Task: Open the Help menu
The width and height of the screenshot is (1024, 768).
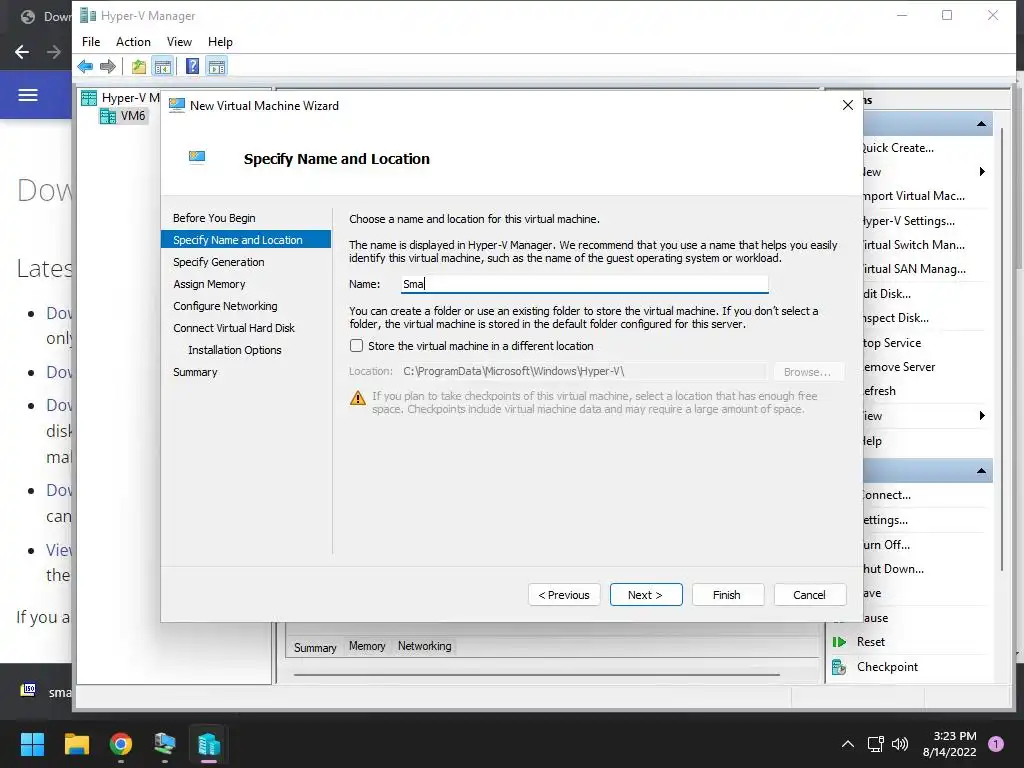Action: (x=220, y=42)
